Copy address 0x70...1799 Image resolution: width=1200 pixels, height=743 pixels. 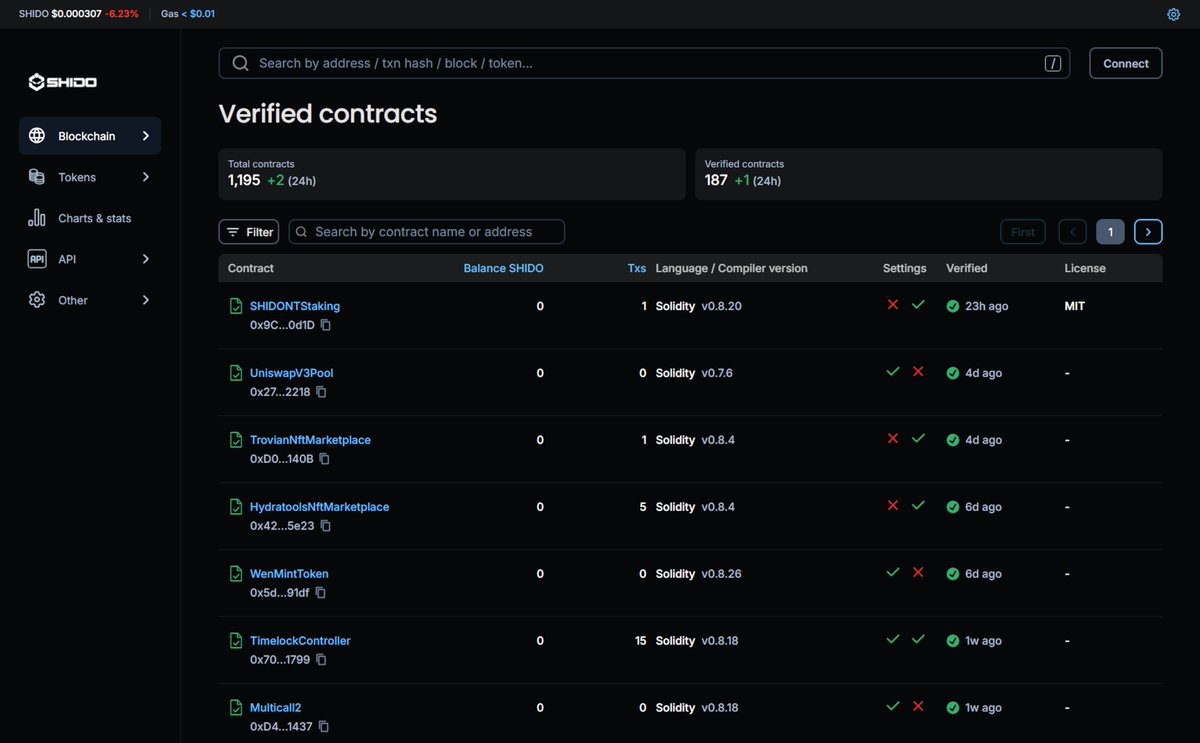pyautogui.click(x=322, y=660)
